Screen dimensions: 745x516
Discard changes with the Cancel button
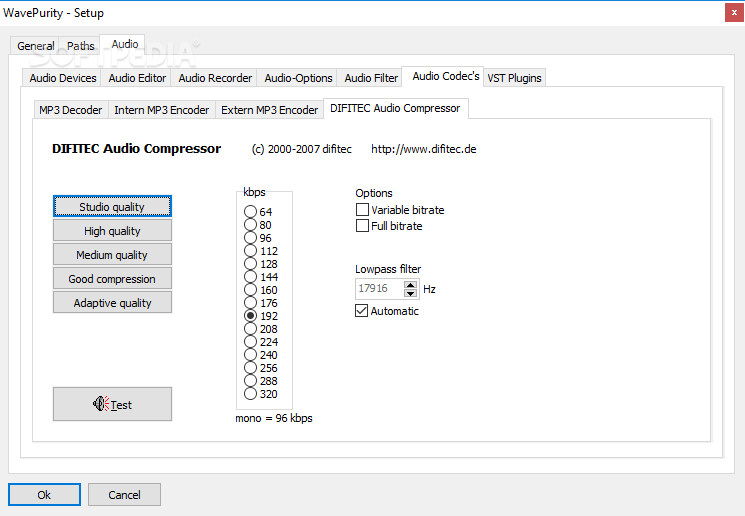[124, 495]
